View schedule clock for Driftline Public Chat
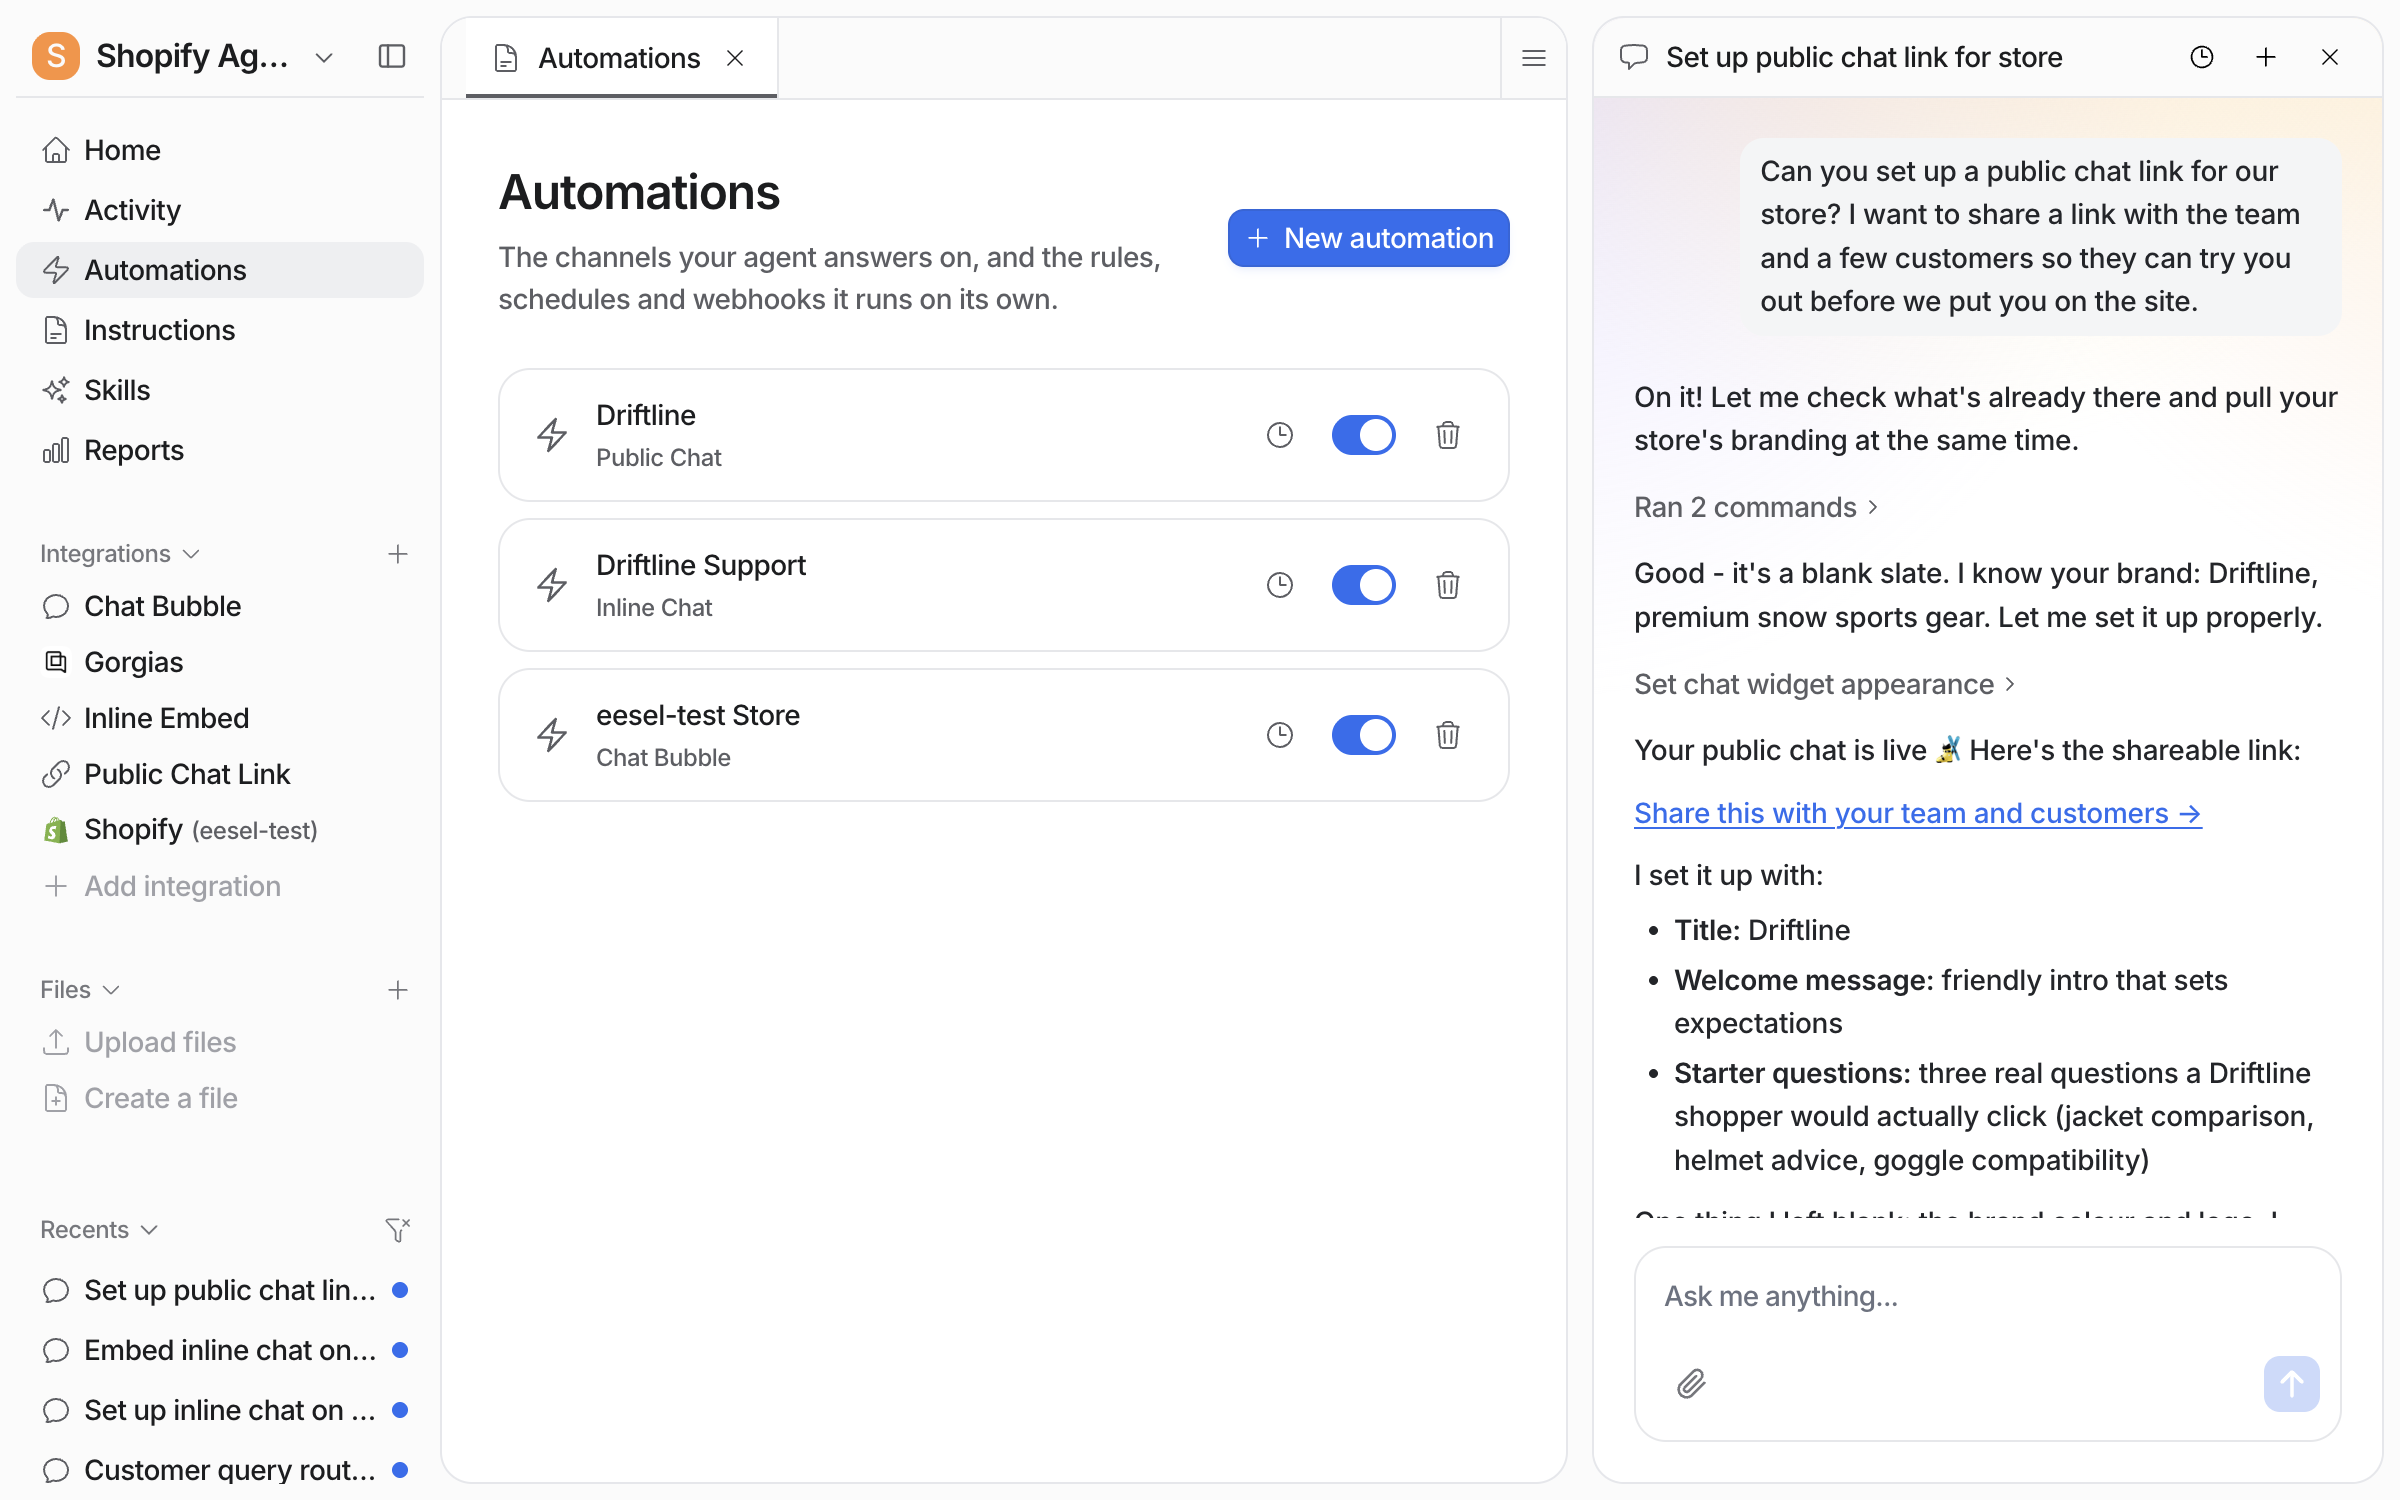This screenshot has width=2400, height=1500. tap(1280, 435)
